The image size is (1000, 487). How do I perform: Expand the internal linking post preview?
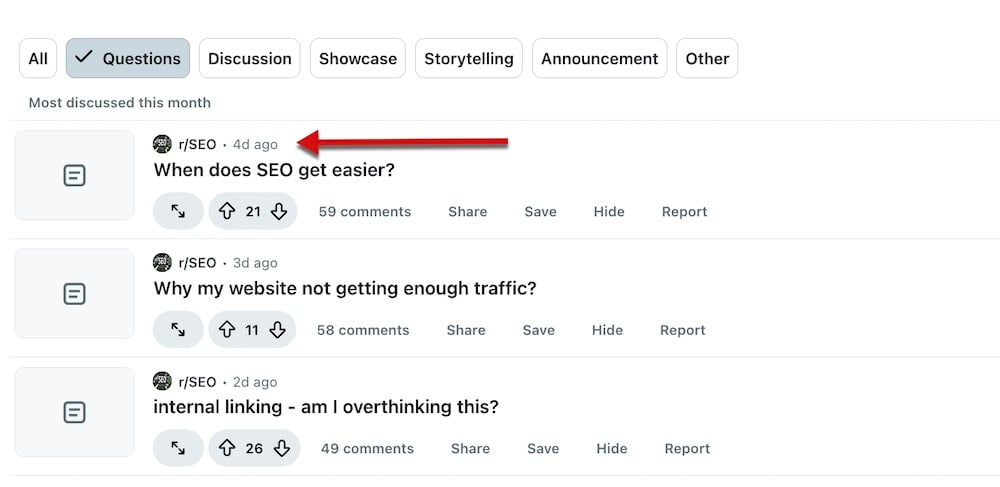(x=178, y=449)
